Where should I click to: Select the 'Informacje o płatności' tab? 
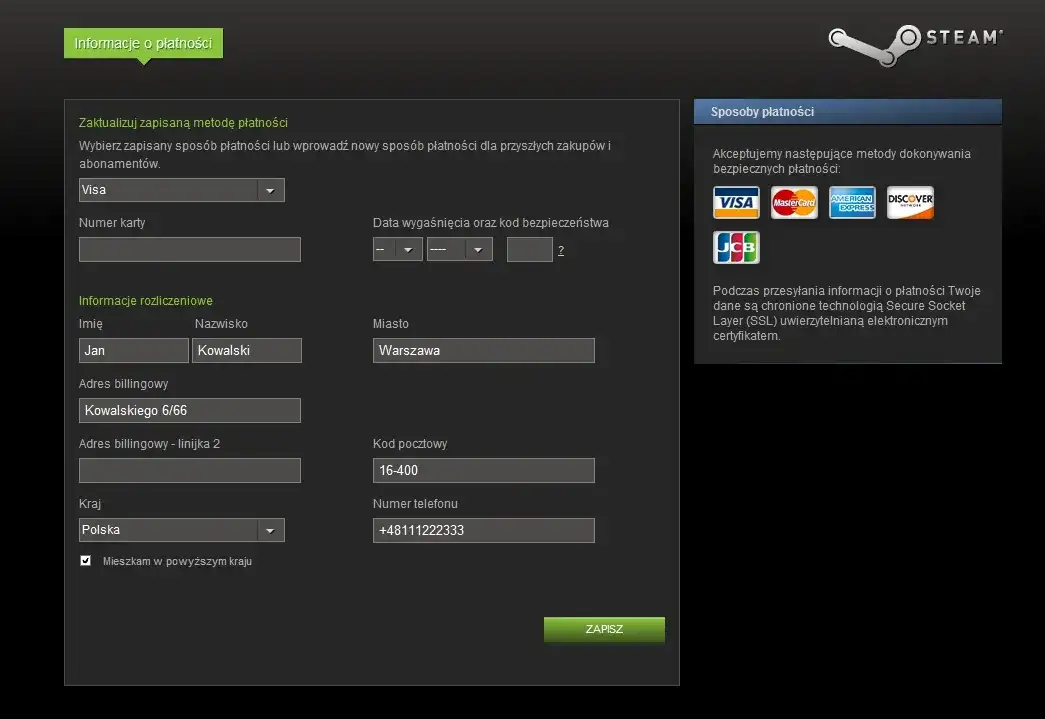tap(142, 44)
